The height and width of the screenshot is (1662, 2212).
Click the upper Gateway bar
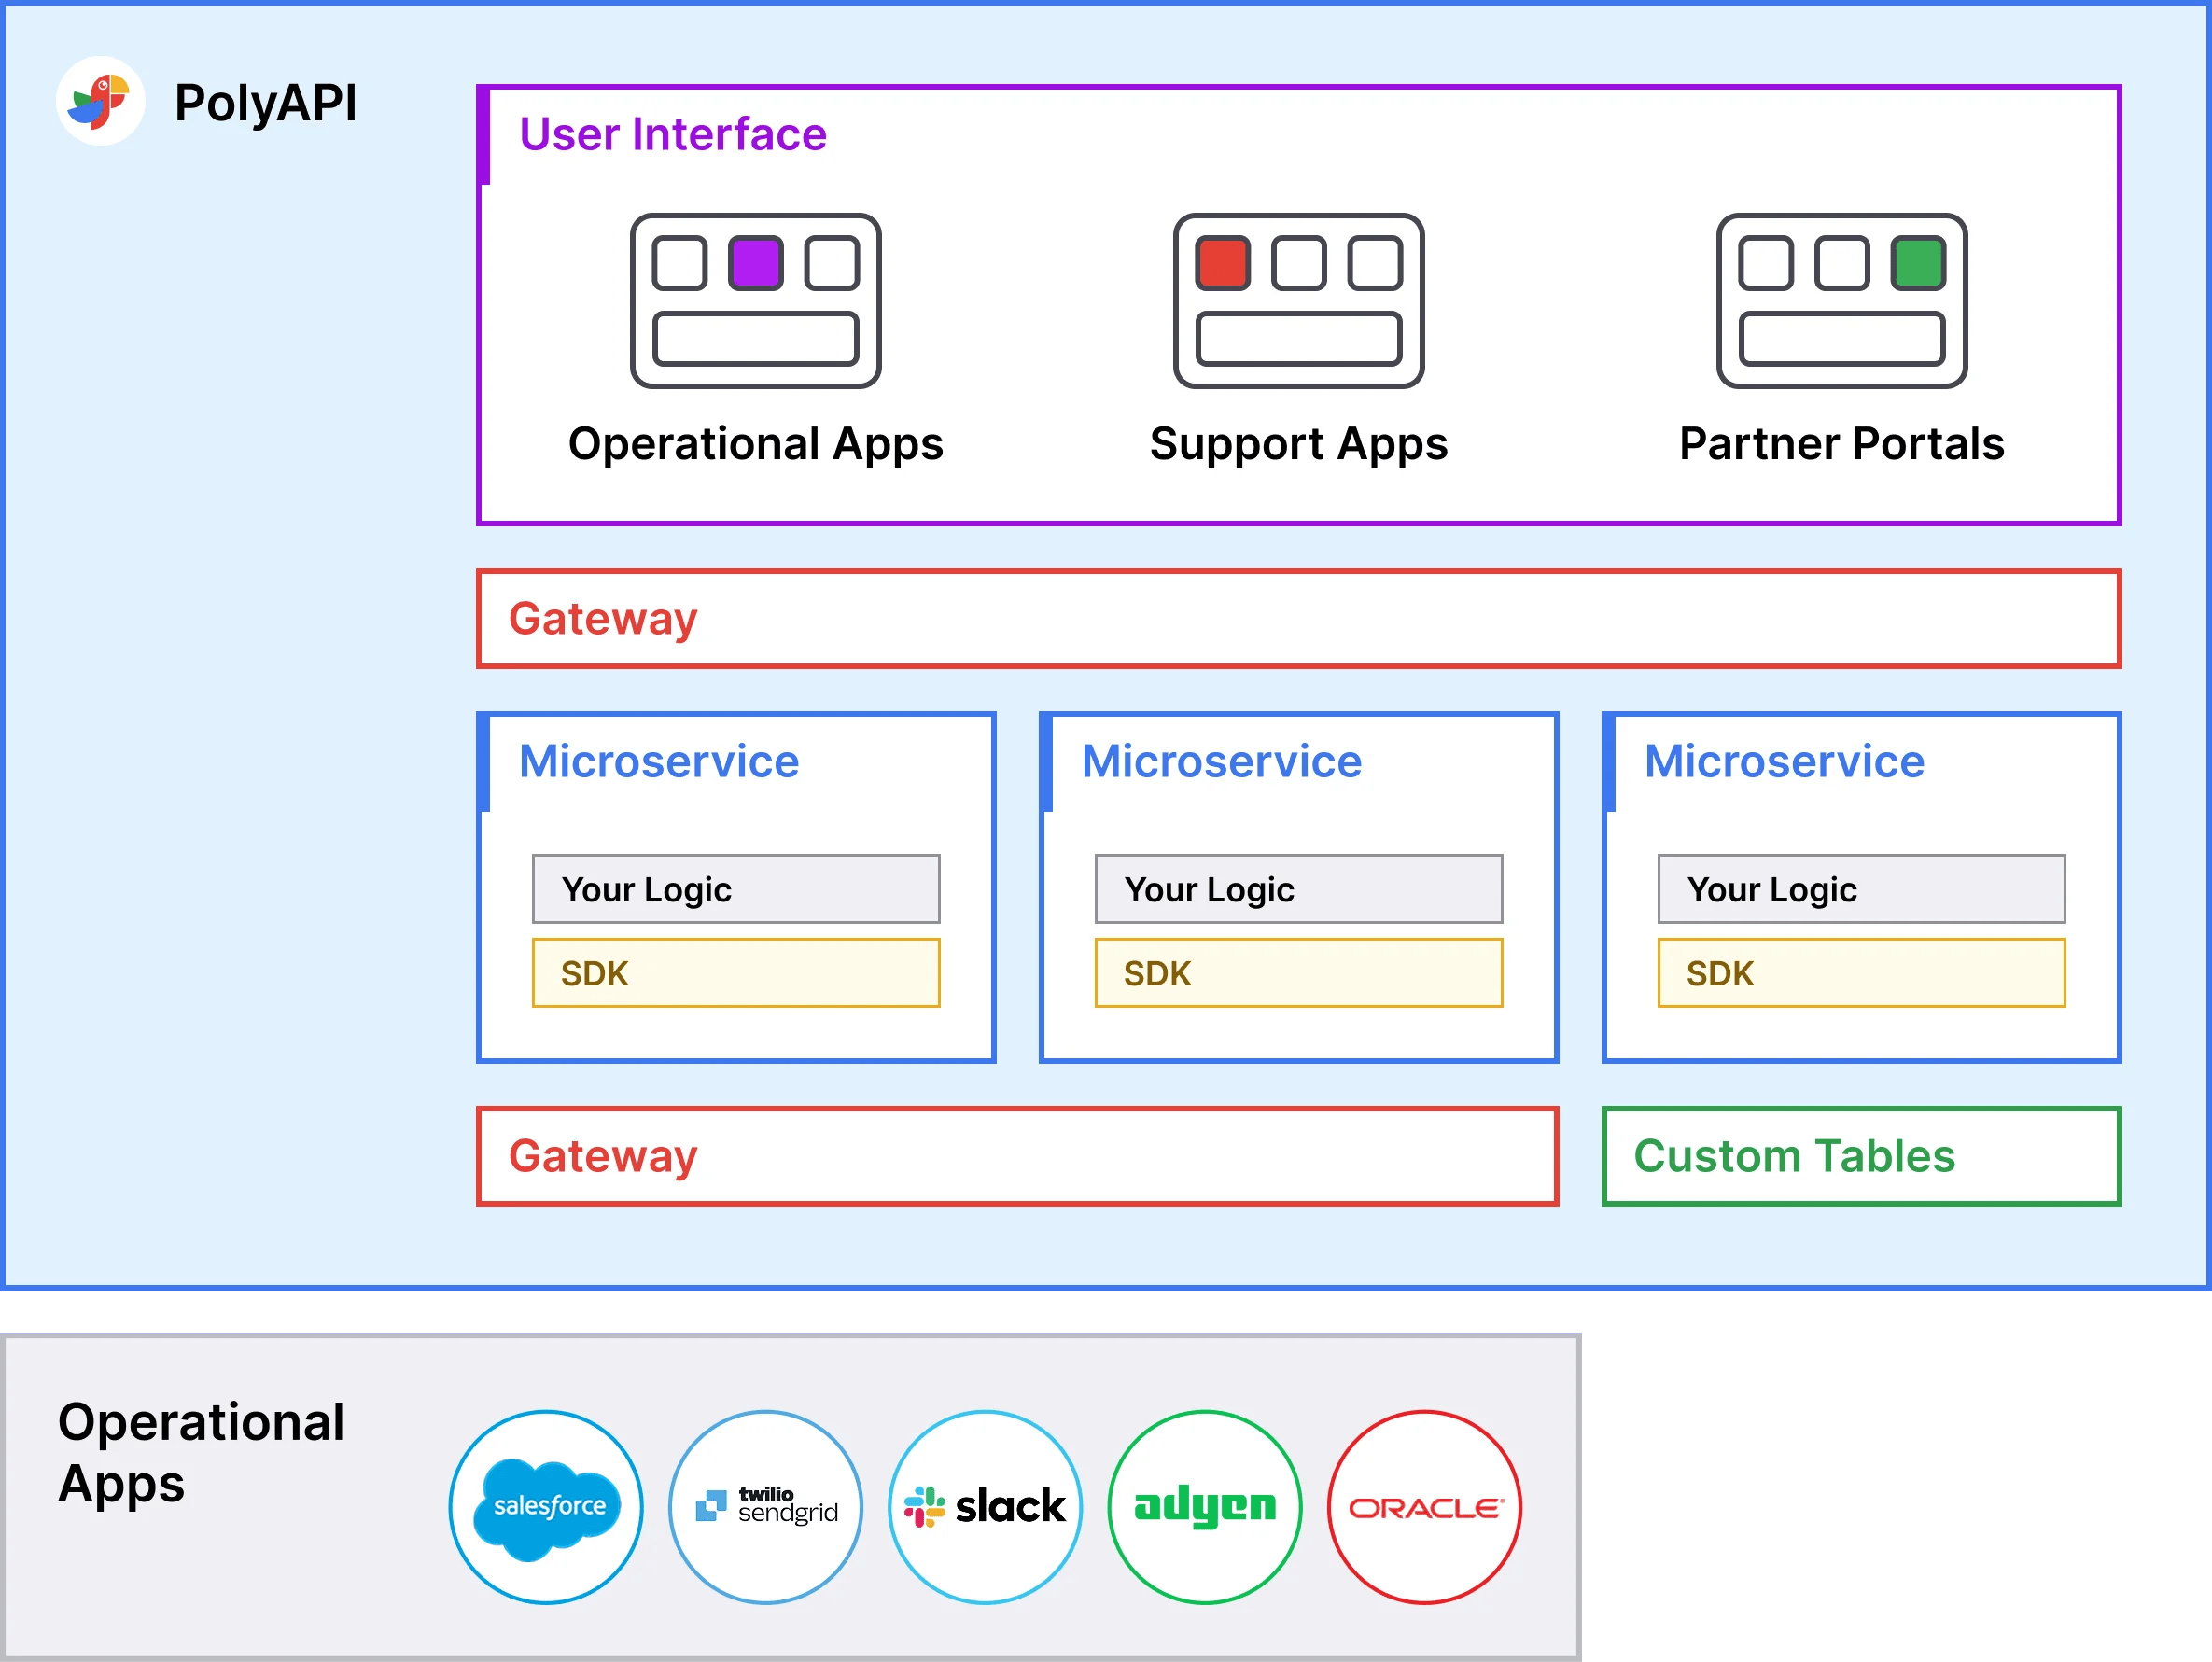point(1299,619)
